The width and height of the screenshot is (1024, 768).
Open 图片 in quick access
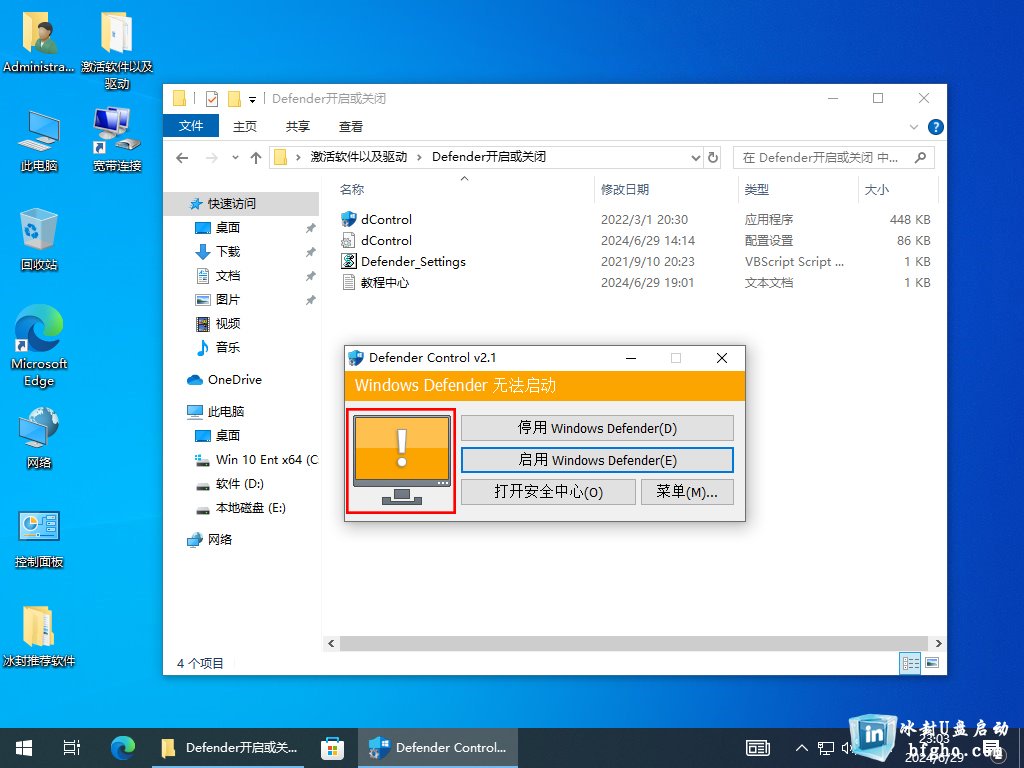coord(228,300)
